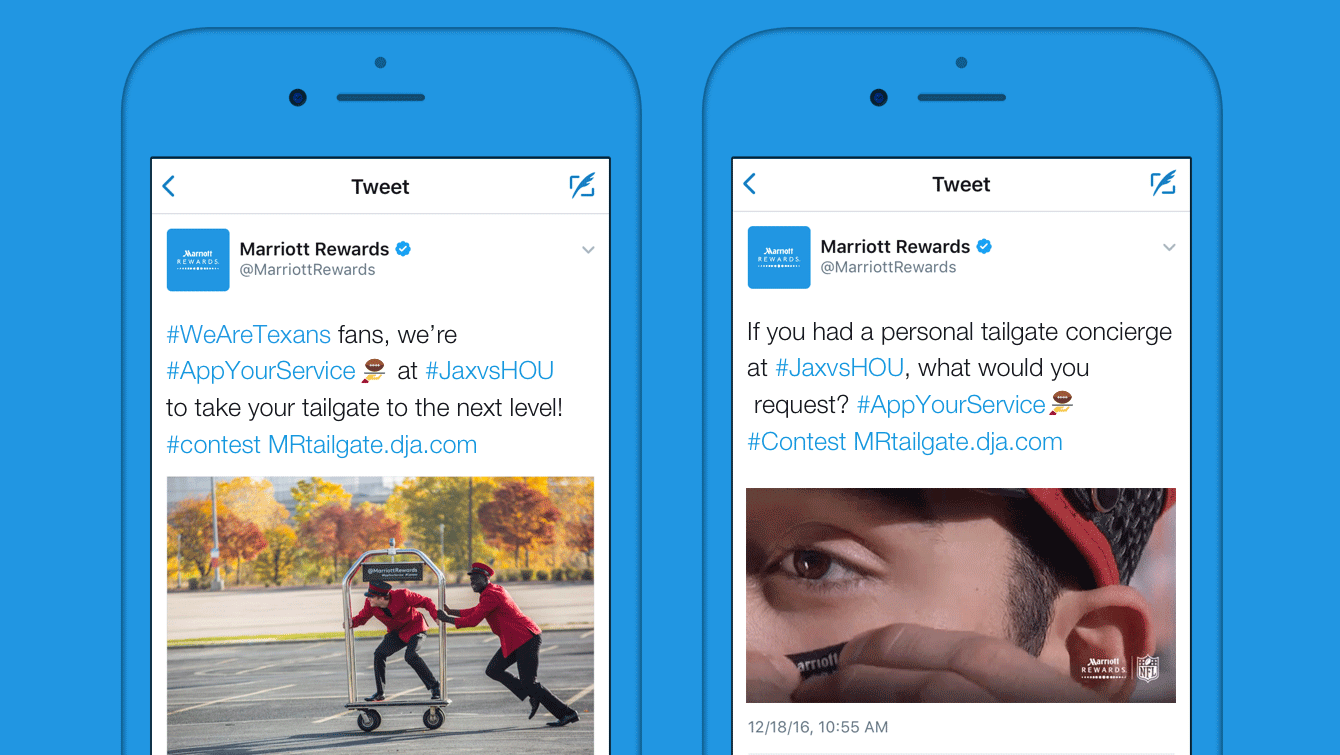Expand tweet options chevron on left phone

(588, 250)
